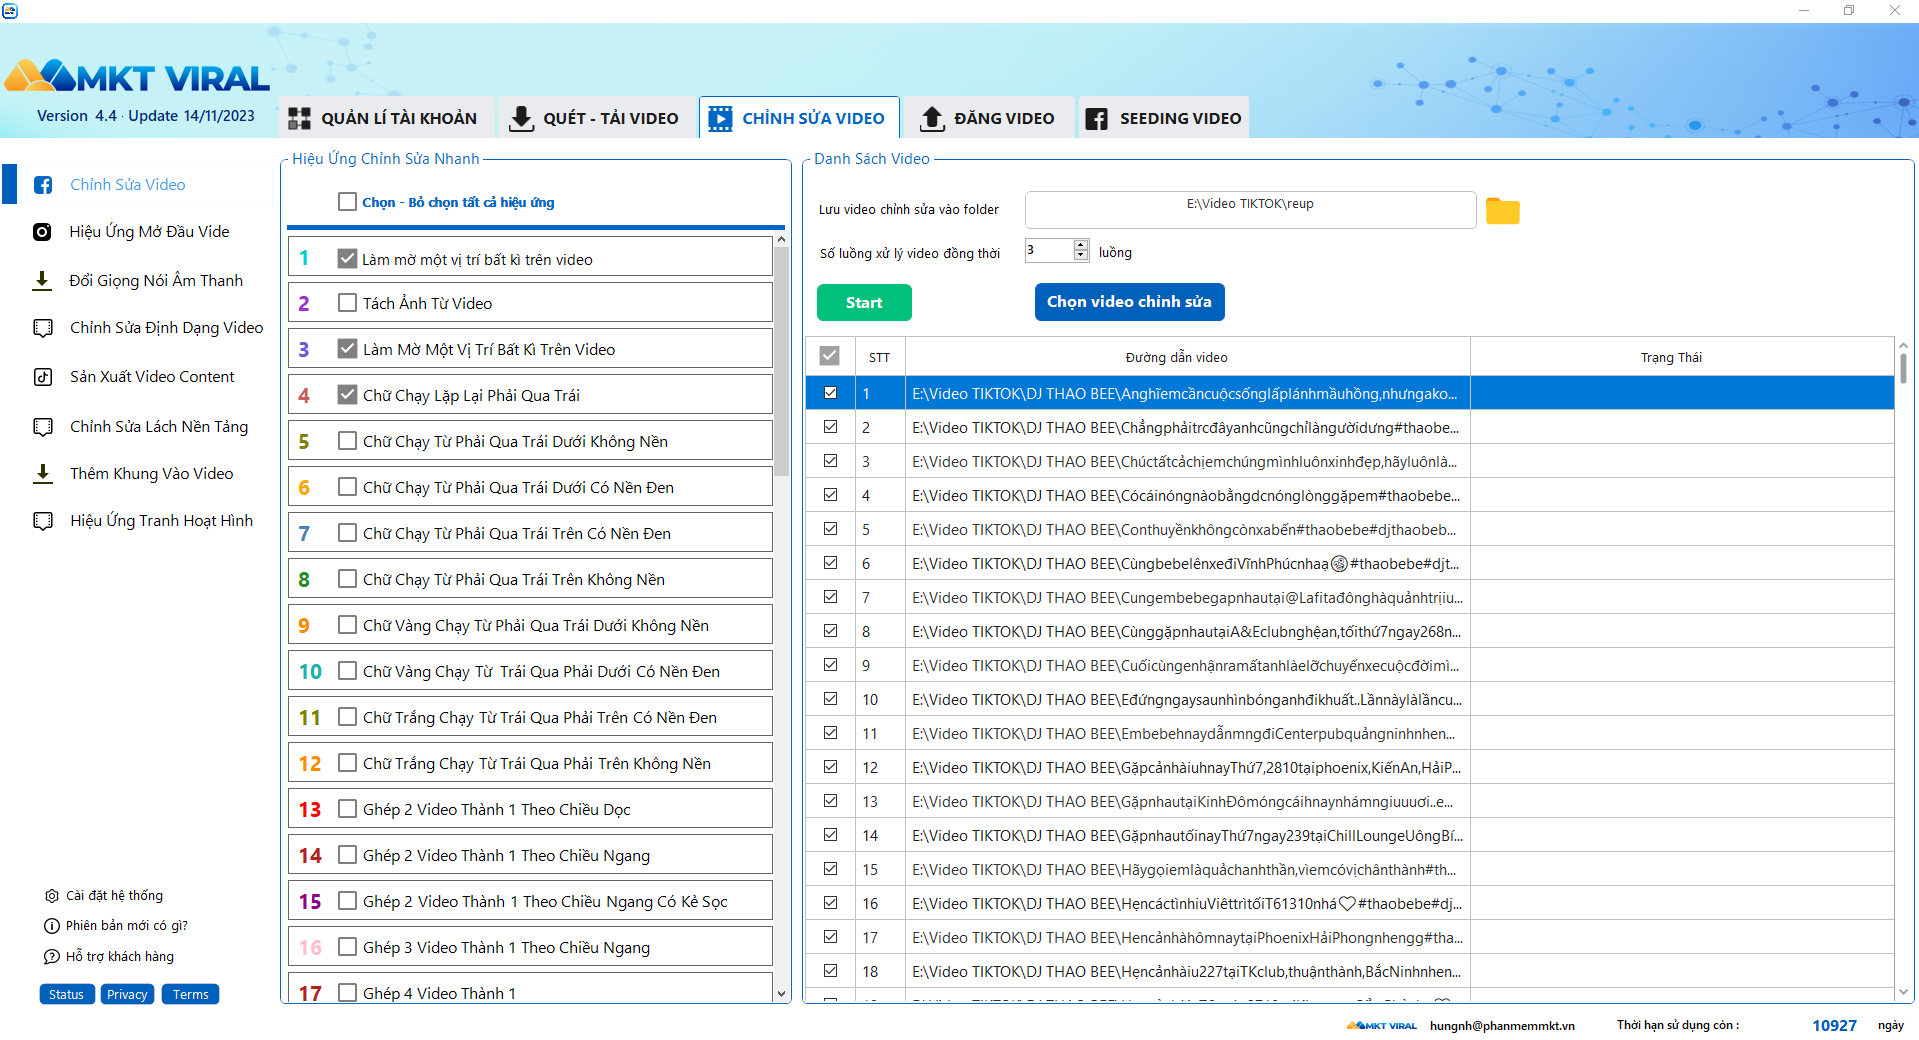This screenshot has width=1919, height=1040.
Task: Click the thread count number field
Action: click(x=1049, y=250)
